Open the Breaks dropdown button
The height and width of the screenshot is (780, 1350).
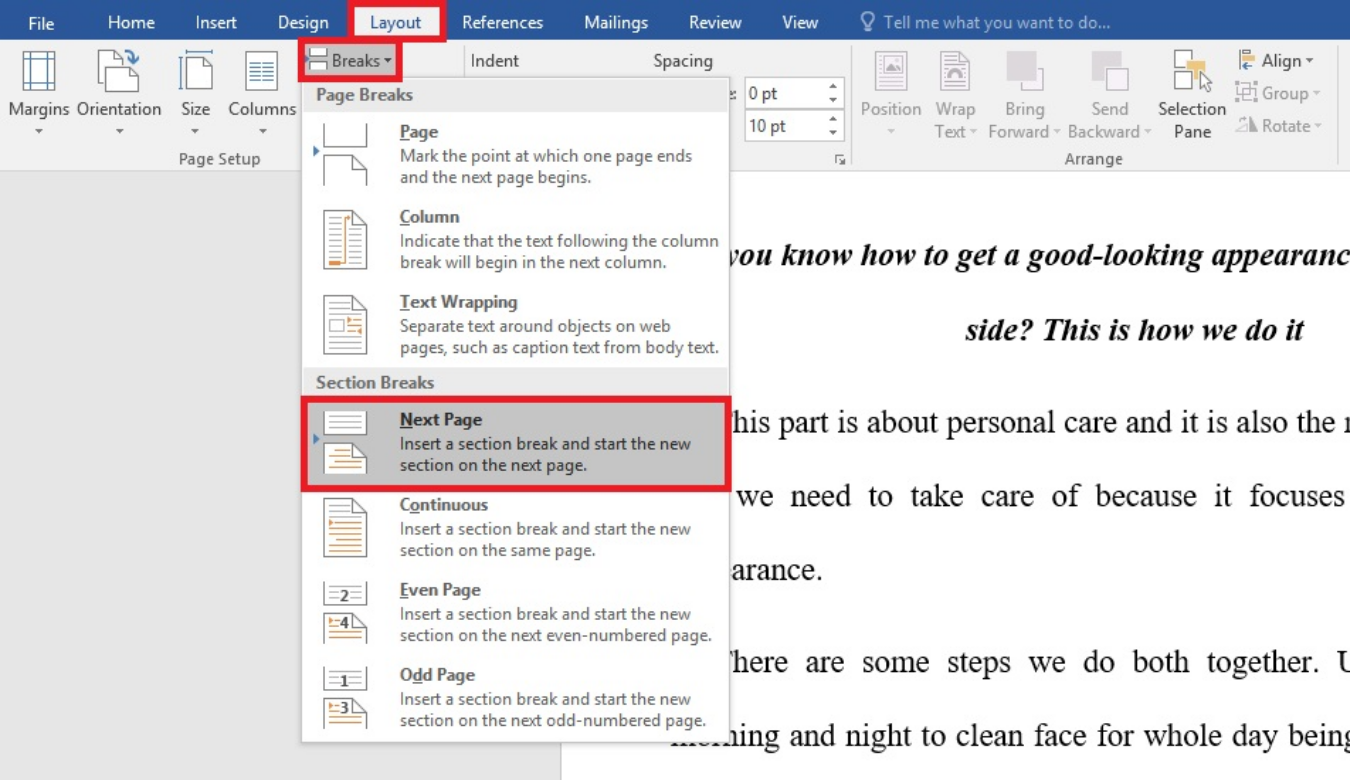350,61
